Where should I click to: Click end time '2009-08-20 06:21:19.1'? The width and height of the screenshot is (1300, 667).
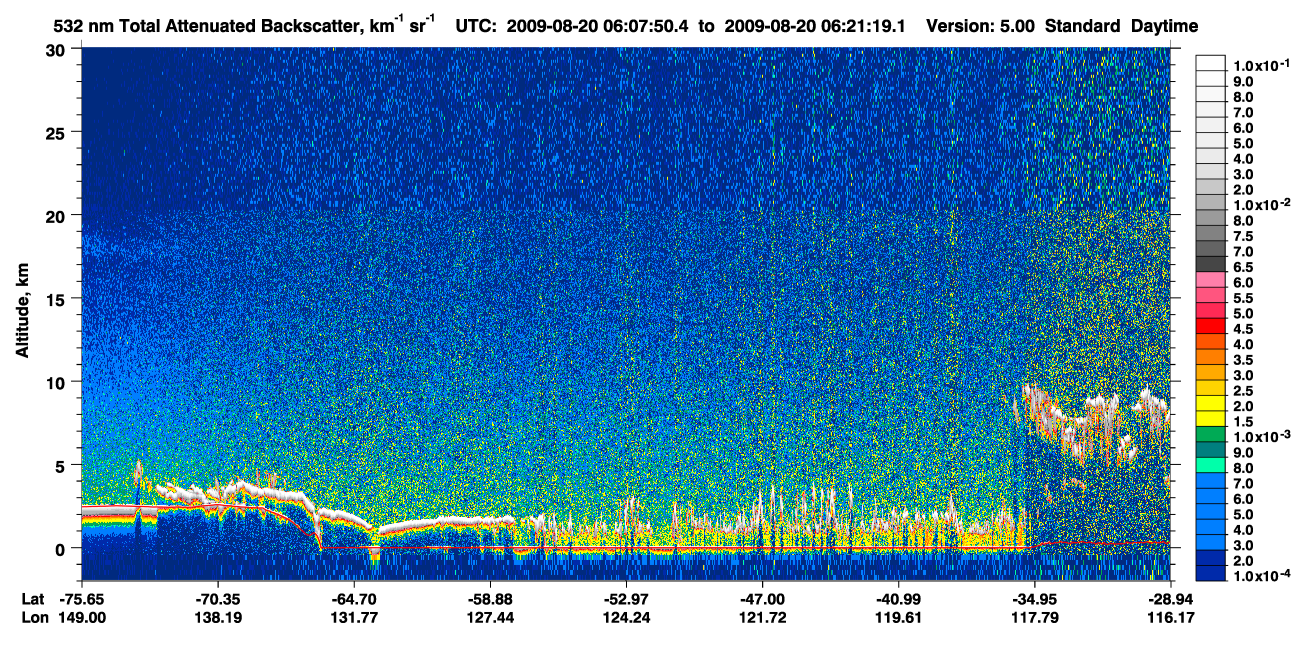coord(816,25)
